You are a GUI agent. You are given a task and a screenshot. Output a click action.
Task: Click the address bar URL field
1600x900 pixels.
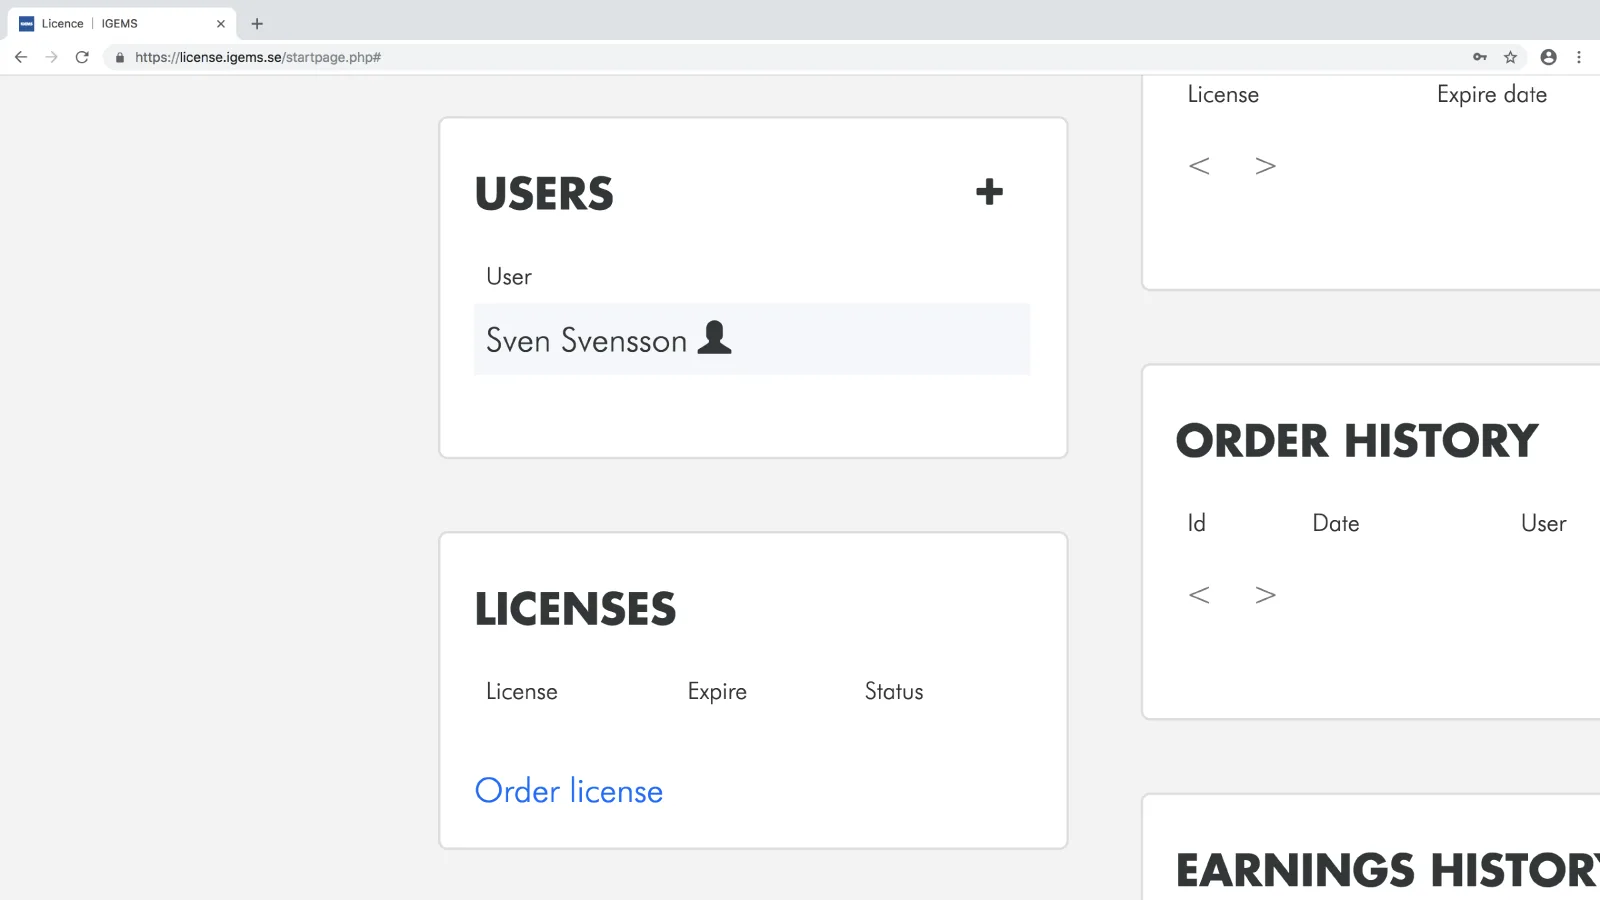[x=700, y=57]
